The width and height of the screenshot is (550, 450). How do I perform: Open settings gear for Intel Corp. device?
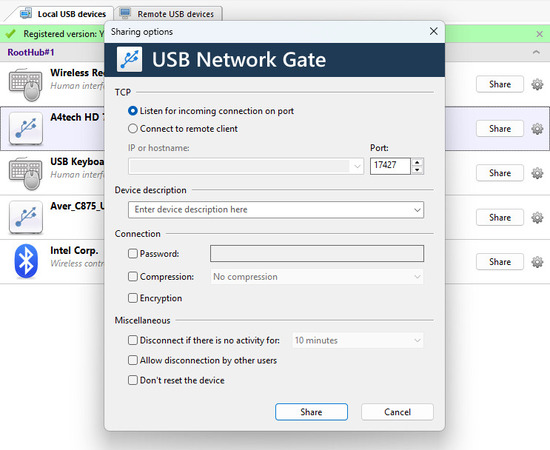[537, 262]
